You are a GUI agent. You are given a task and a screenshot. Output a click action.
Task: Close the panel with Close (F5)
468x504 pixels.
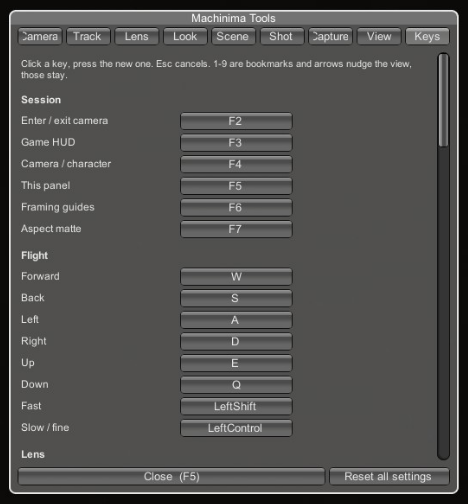[171, 476]
